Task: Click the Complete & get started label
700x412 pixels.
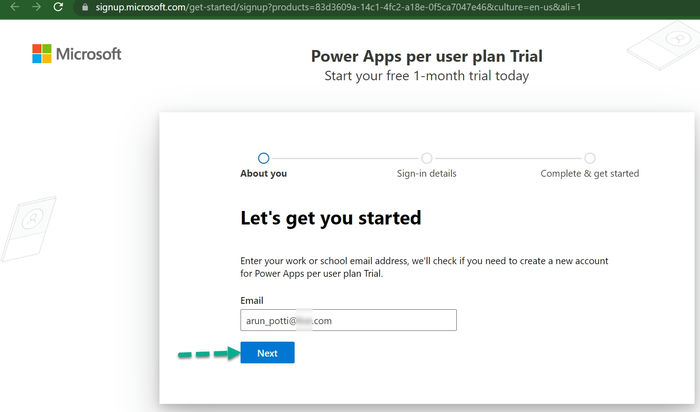Action: coord(590,174)
